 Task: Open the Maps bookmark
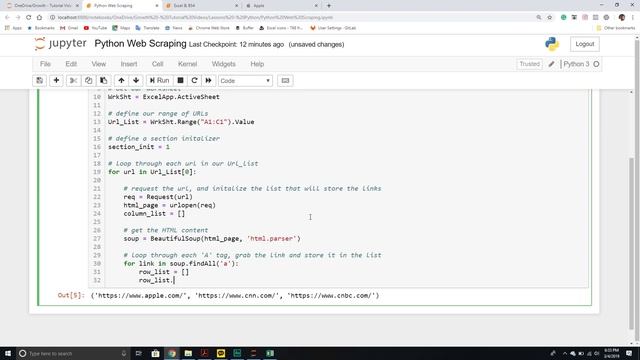(121, 28)
